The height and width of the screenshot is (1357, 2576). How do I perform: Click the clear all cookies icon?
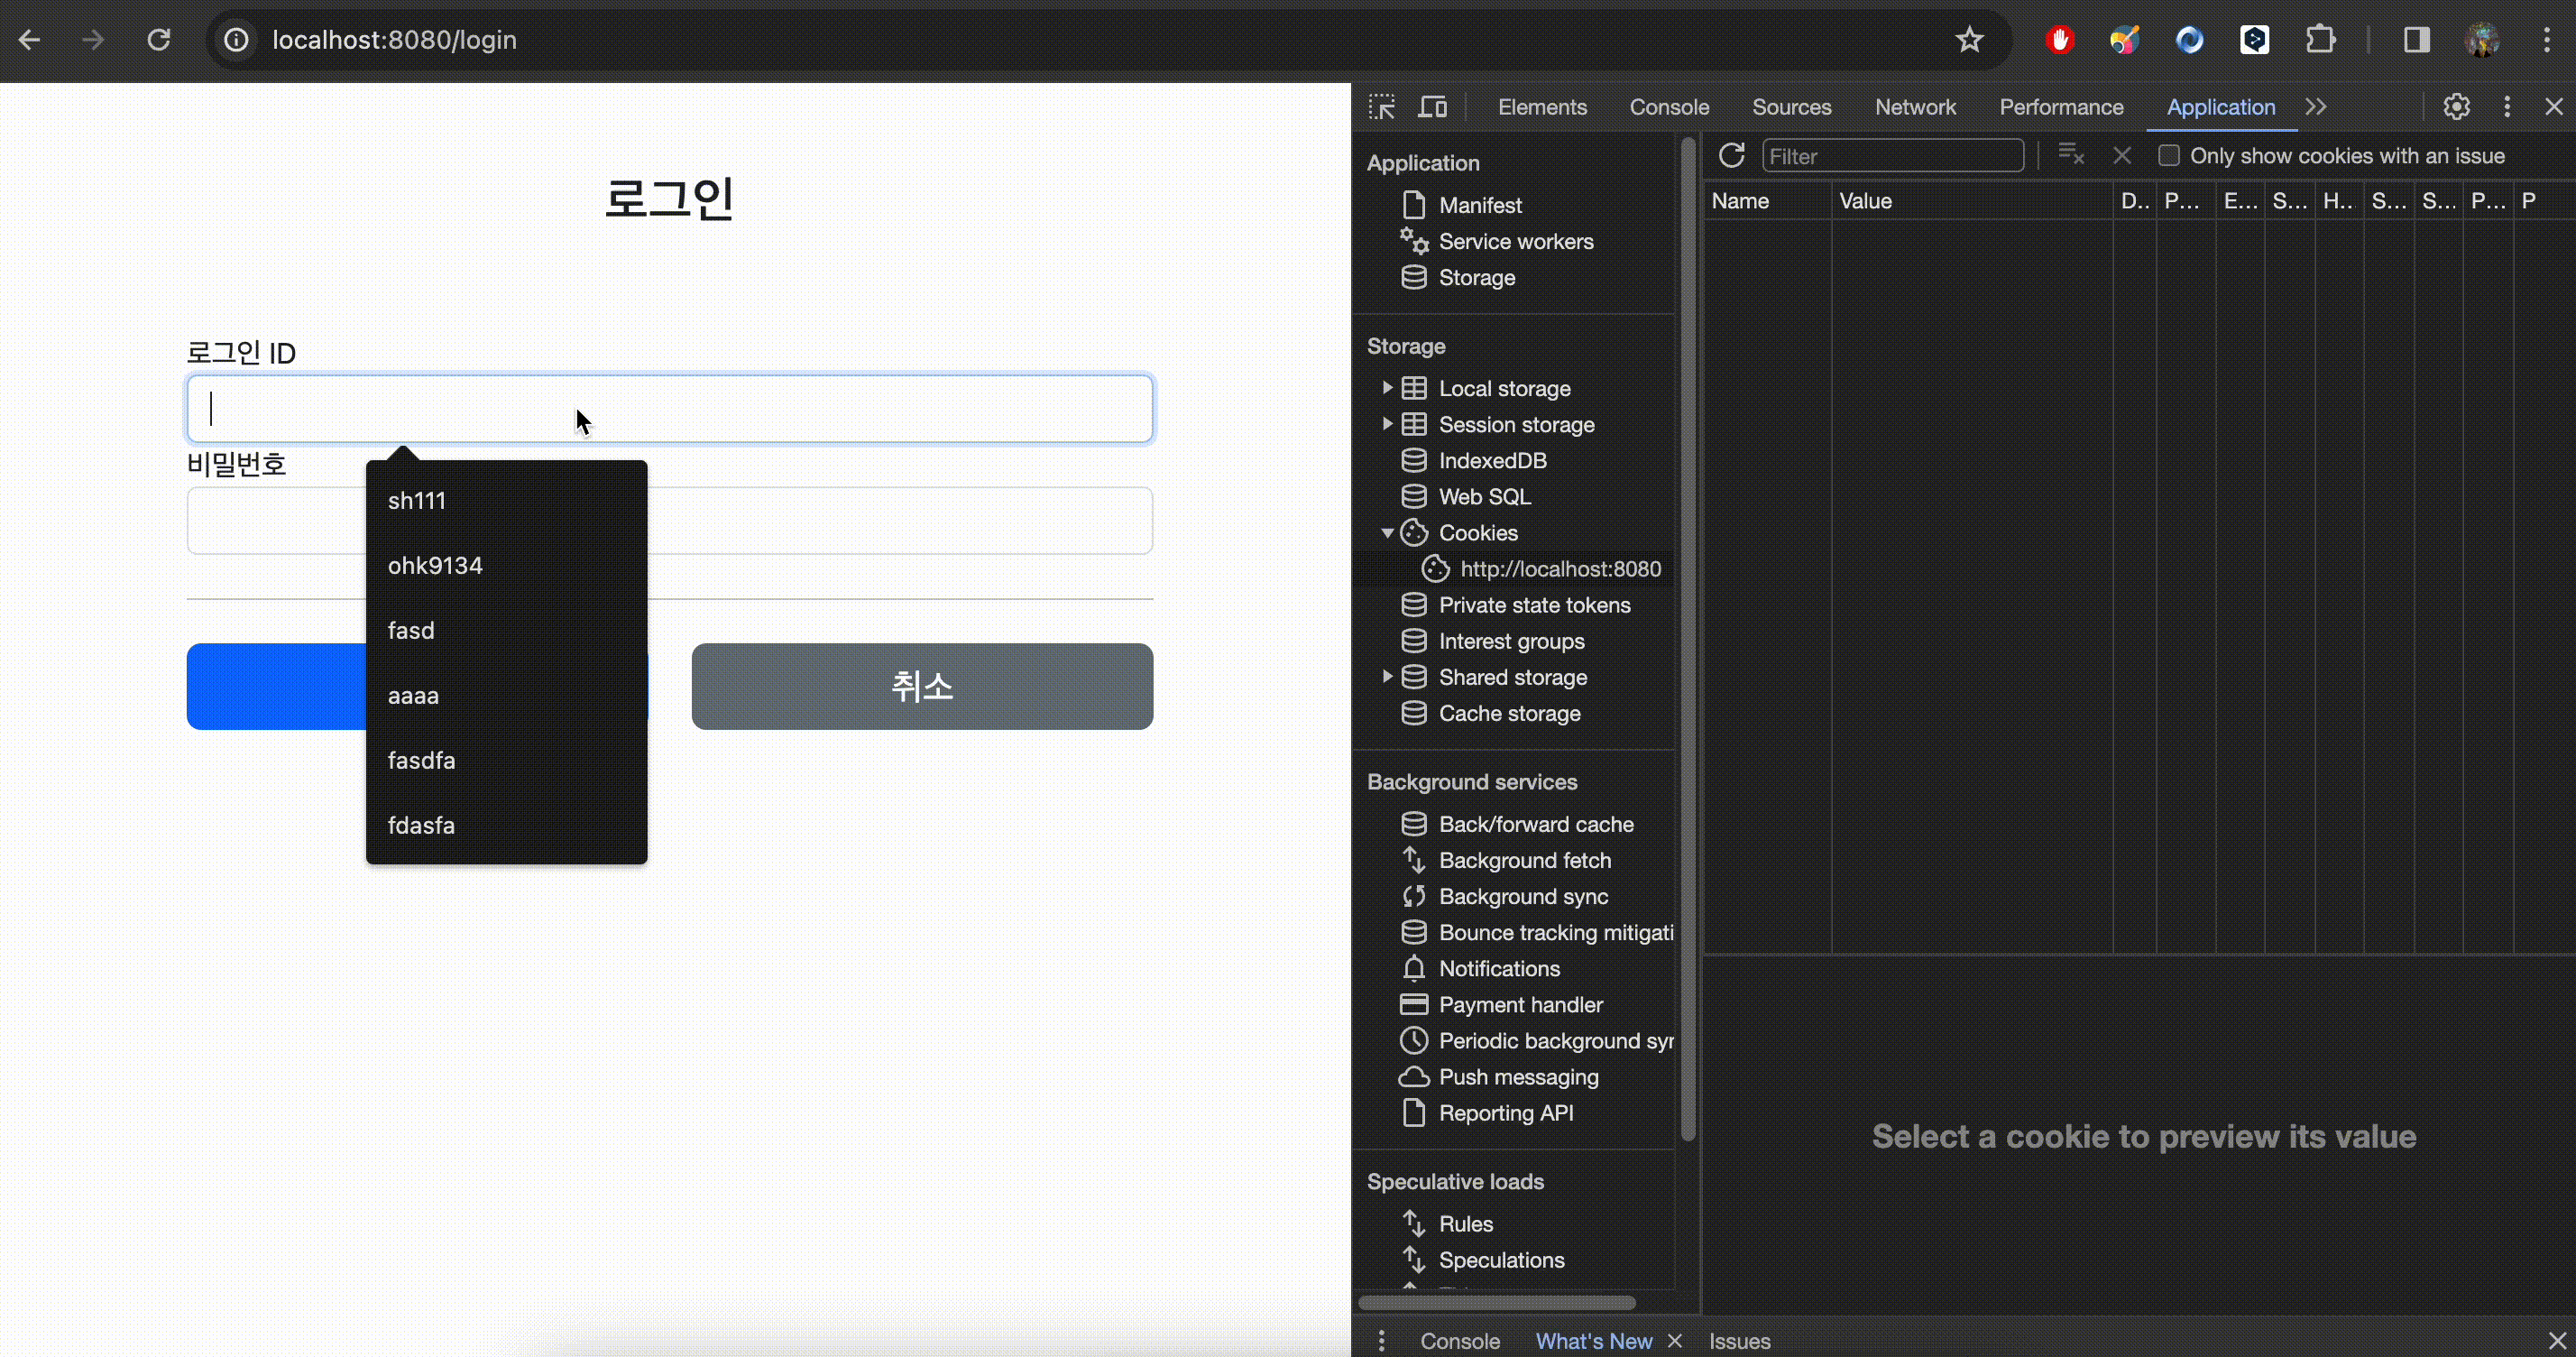[2070, 155]
